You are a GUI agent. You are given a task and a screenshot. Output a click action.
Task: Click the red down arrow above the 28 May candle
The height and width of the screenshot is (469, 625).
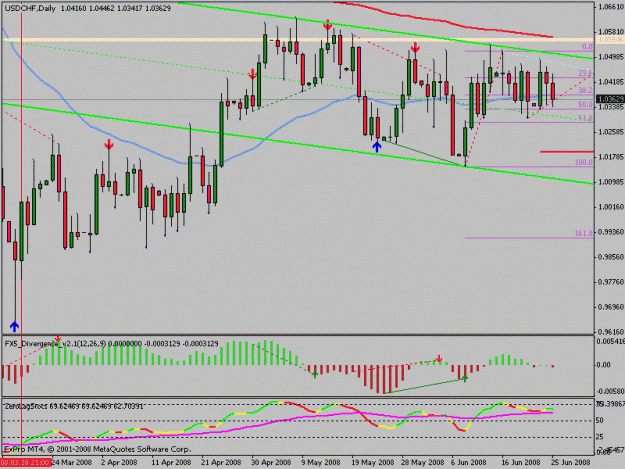point(415,47)
